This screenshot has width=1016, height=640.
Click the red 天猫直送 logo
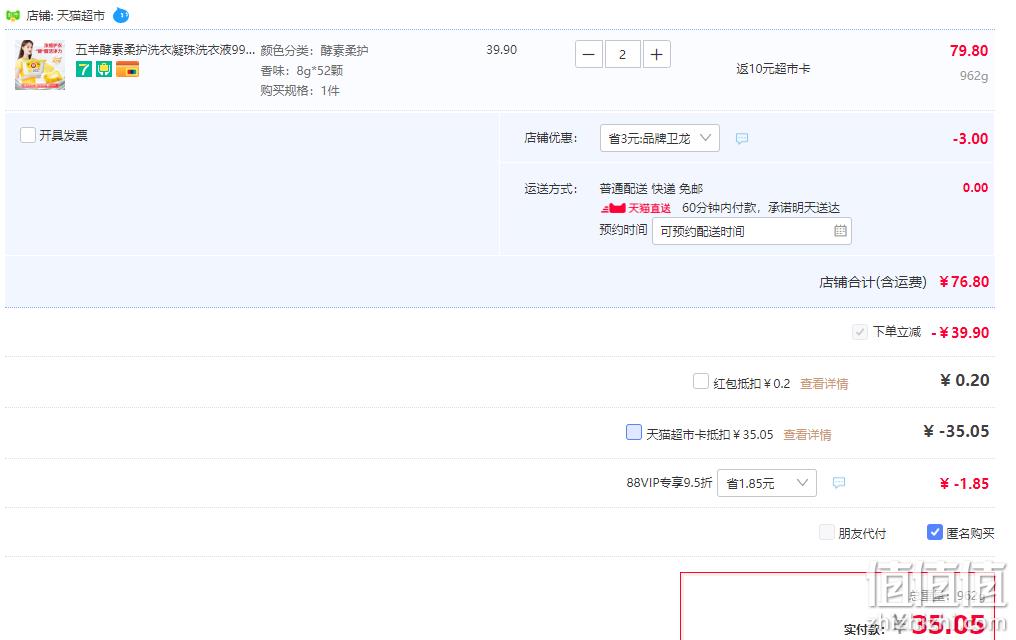(636, 208)
